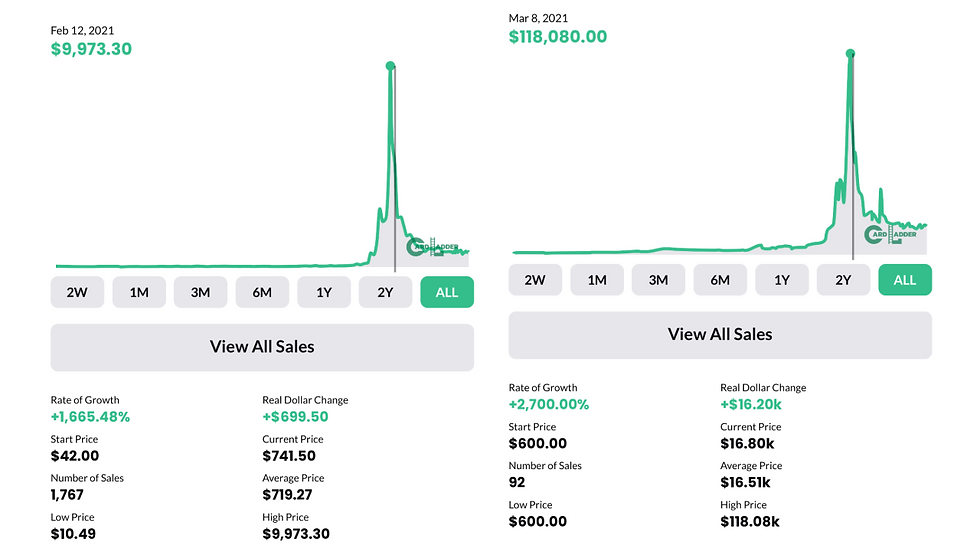Select the 6M range in left chart
Screen dimensions: 980x551
pyautogui.click(x=262, y=292)
